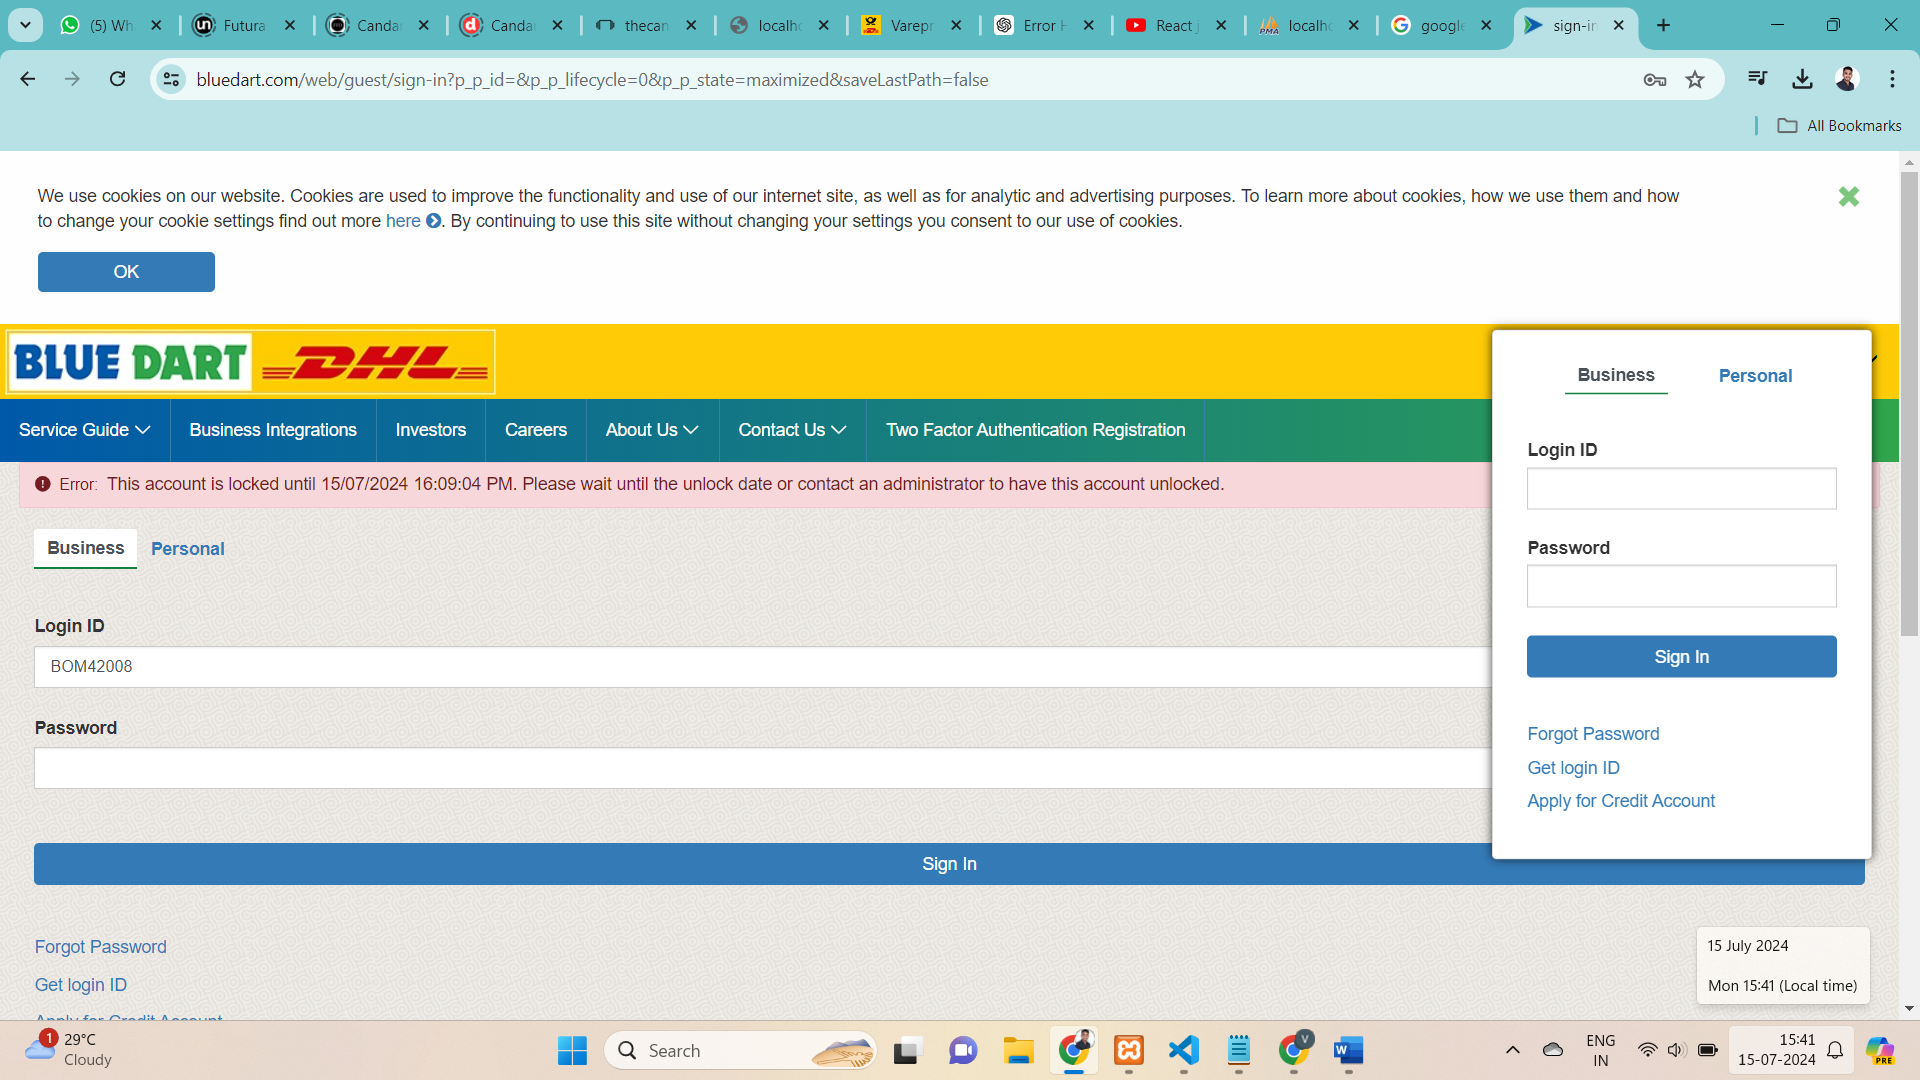The width and height of the screenshot is (1920, 1080).
Task: Select Business tab in popup panel
Action: pos(1616,375)
